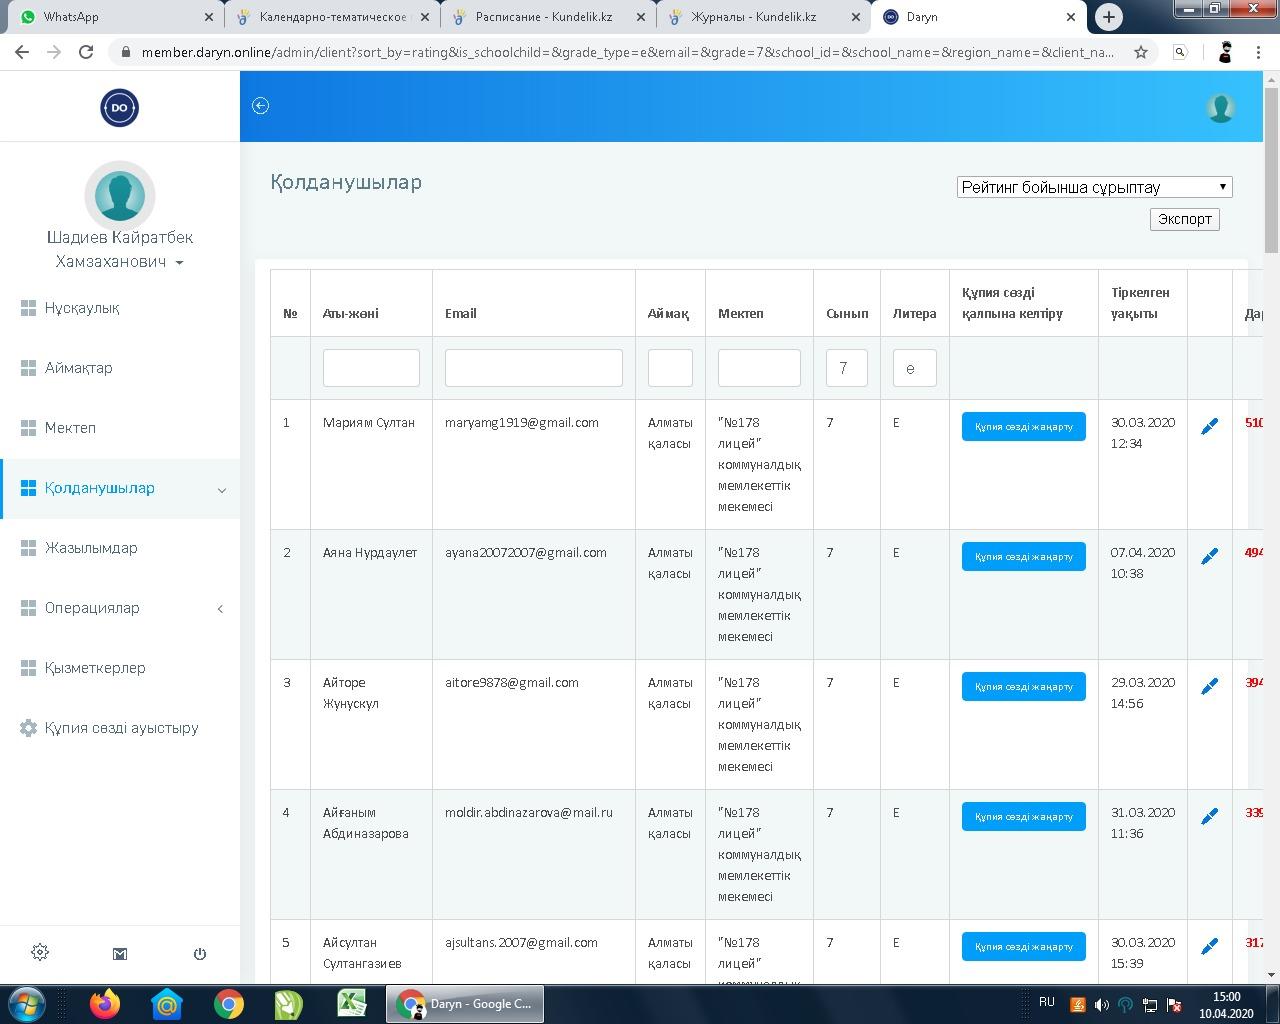This screenshot has height=1024, width=1280.
Task: Click the power logout icon in sidebar footer
Action: tap(200, 954)
